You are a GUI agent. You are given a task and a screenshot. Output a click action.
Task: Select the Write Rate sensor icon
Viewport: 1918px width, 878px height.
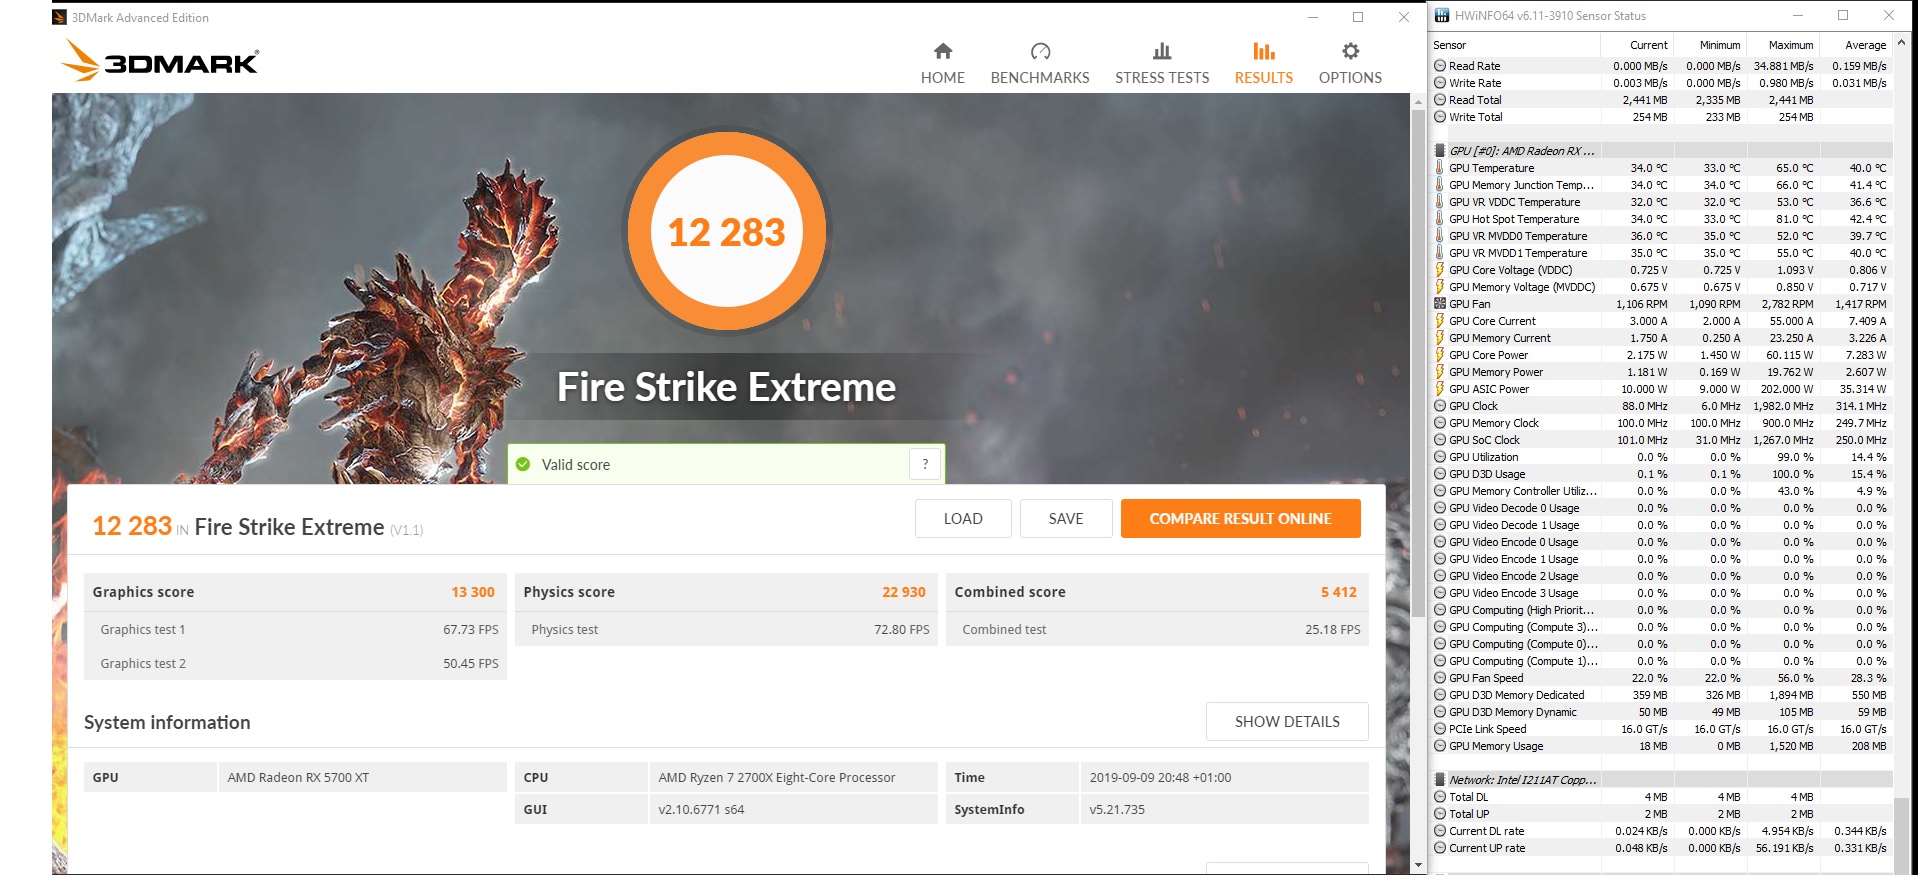[1440, 83]
